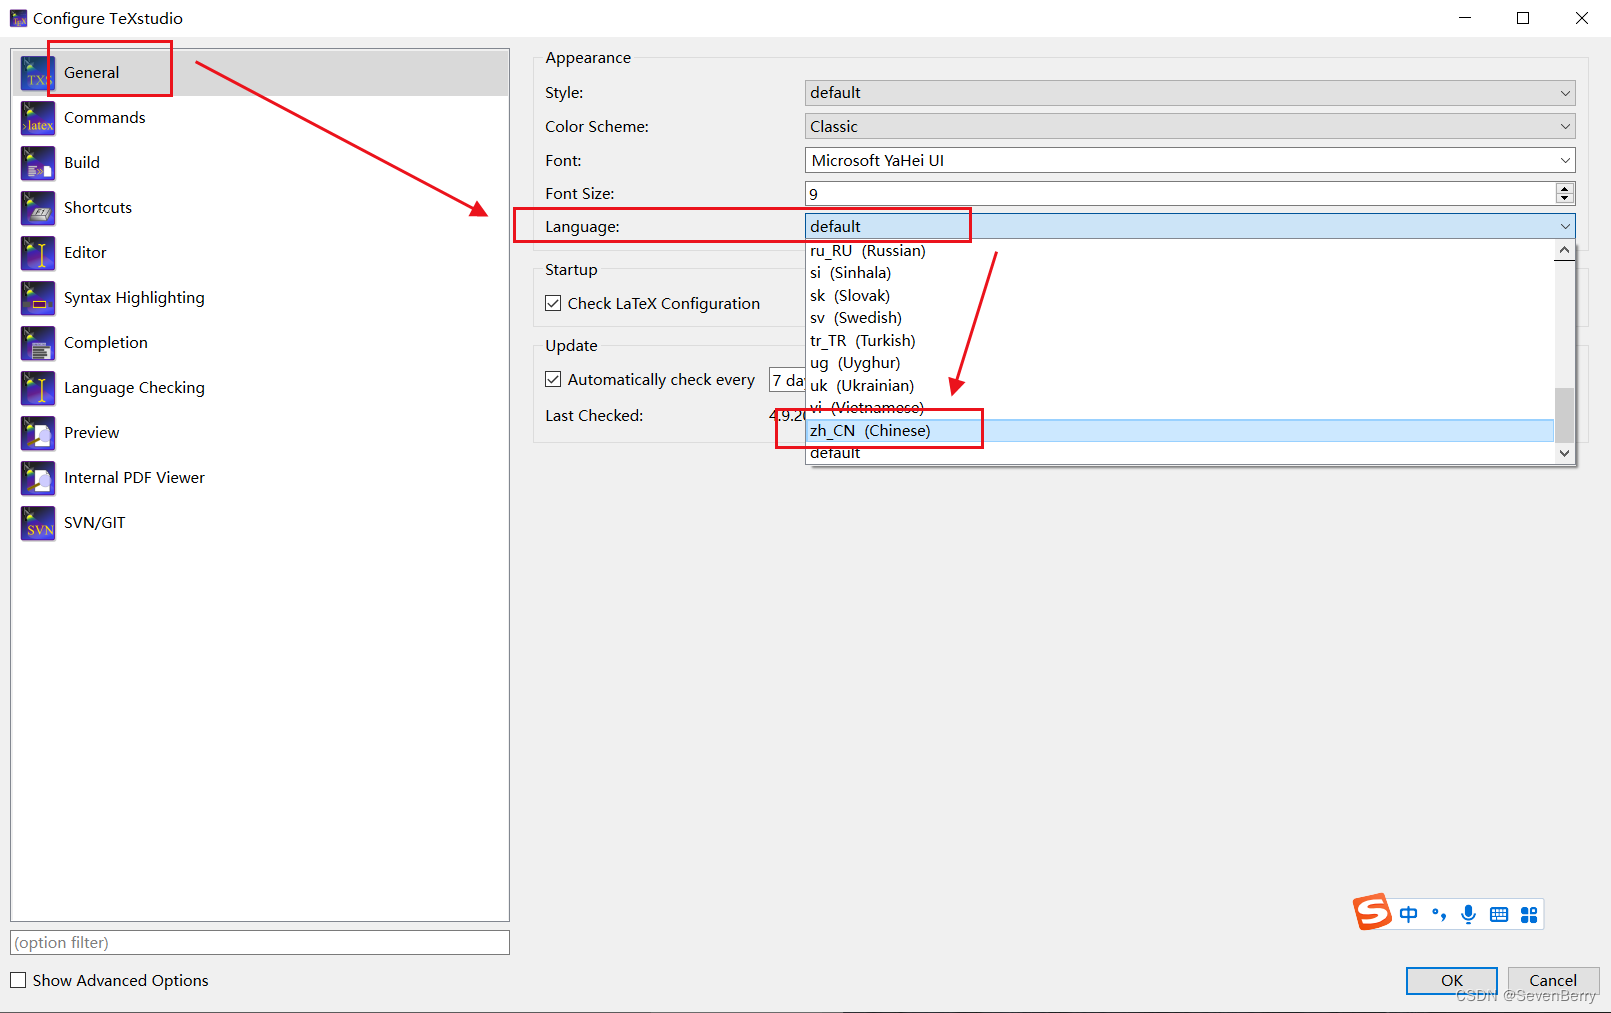Viewport: 1611px width, 1013px height.
Task: Click the Sogou input method S logo
Action: click(1372, 911)
